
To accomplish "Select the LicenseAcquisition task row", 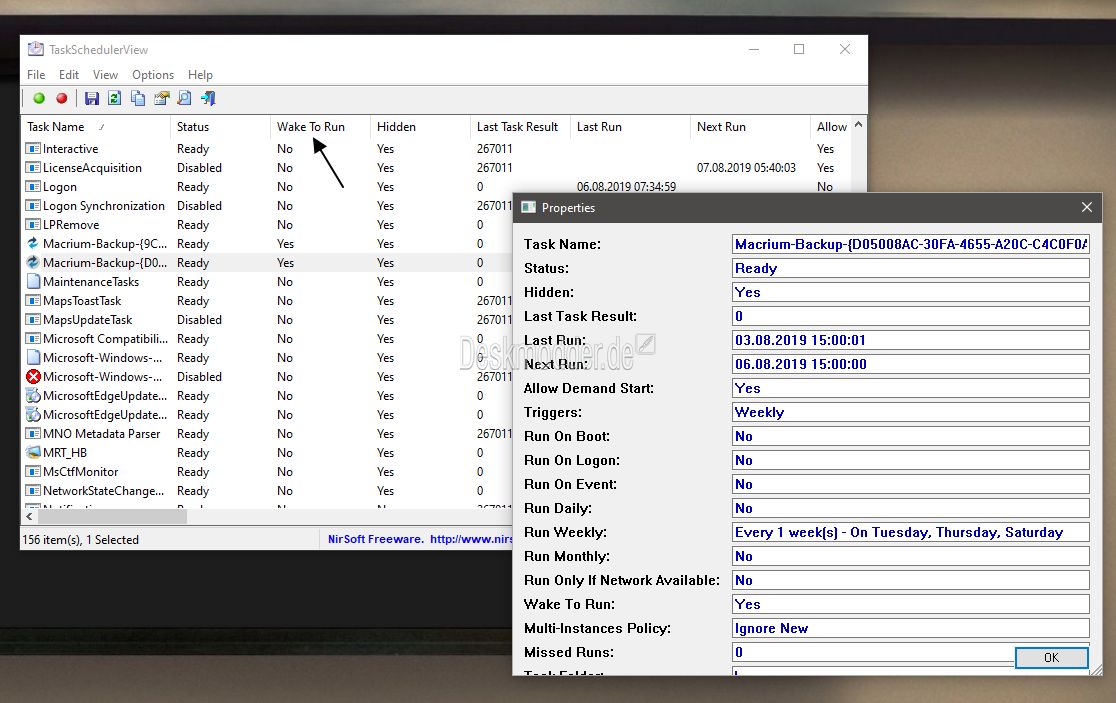I will point(92,168).
